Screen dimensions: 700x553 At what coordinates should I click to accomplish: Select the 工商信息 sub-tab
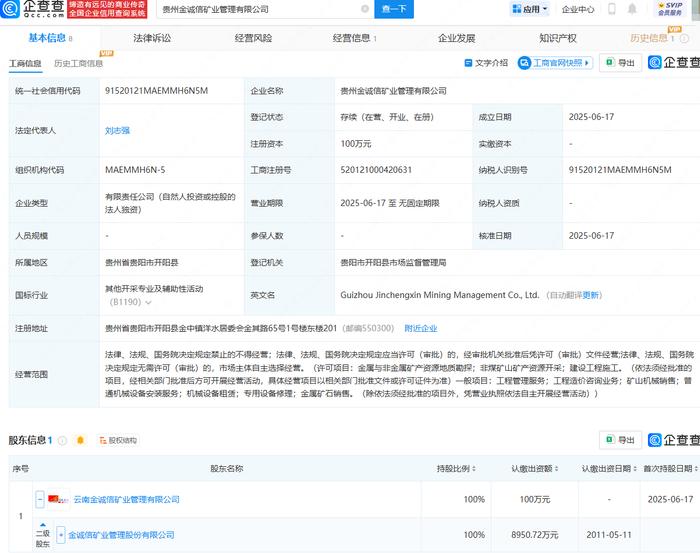(25, 63)
